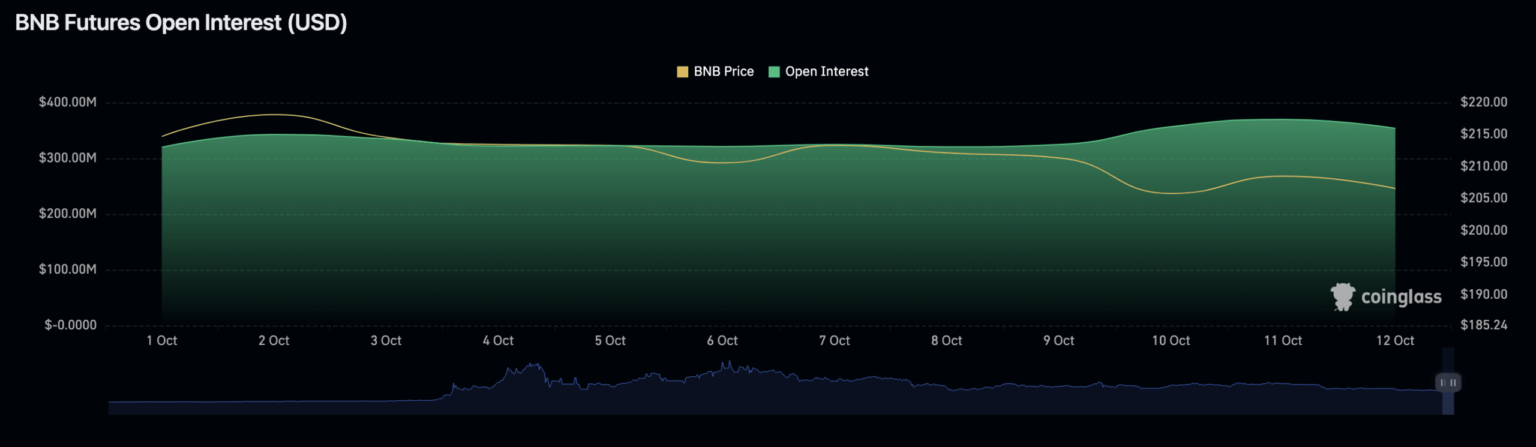Click the $400.00M left axis label
The image size is (1536, 447).
click(67, 102)
